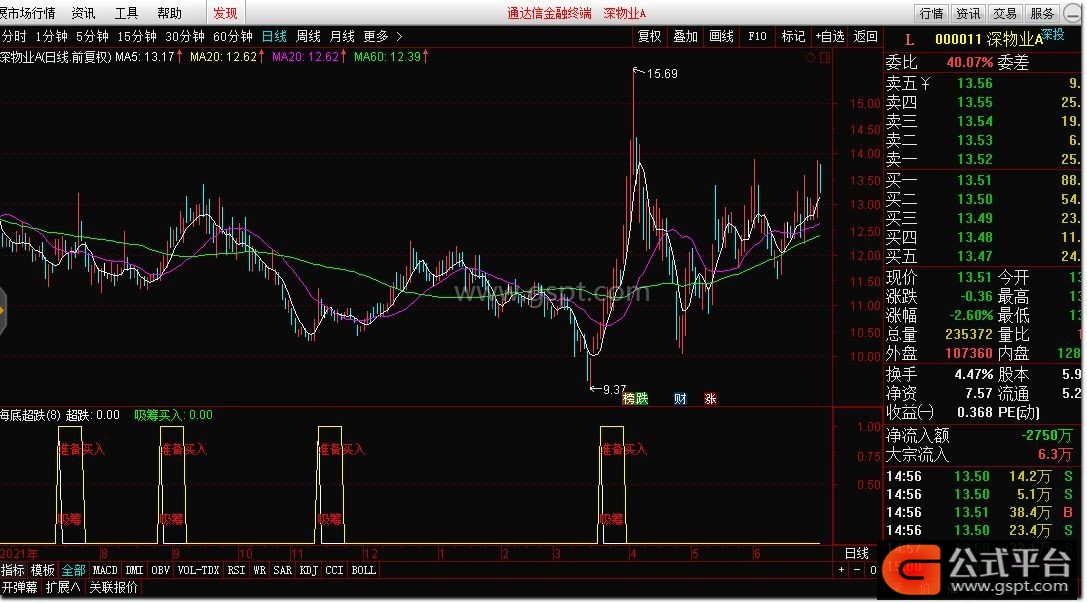This screenshot has width=1087, height=603.
Task: Open the 发现 tab in the menu bar
Action: [x=225, y=13]
